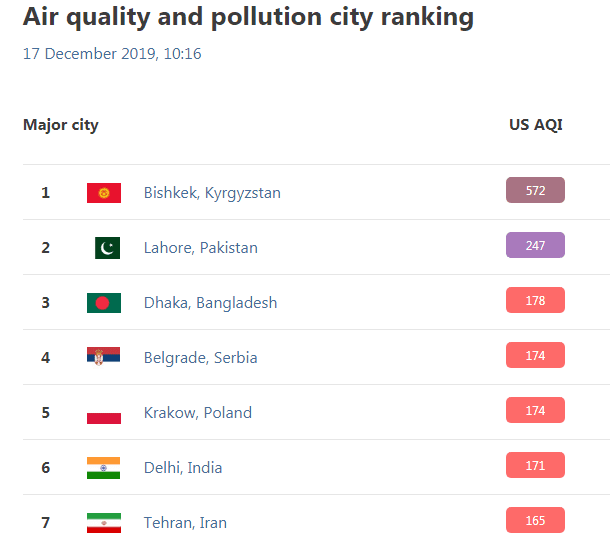Image resolution: width=610 pixels, height=545 pixels.
Task: Click the Iran flag icon
Action: point(104,523)
